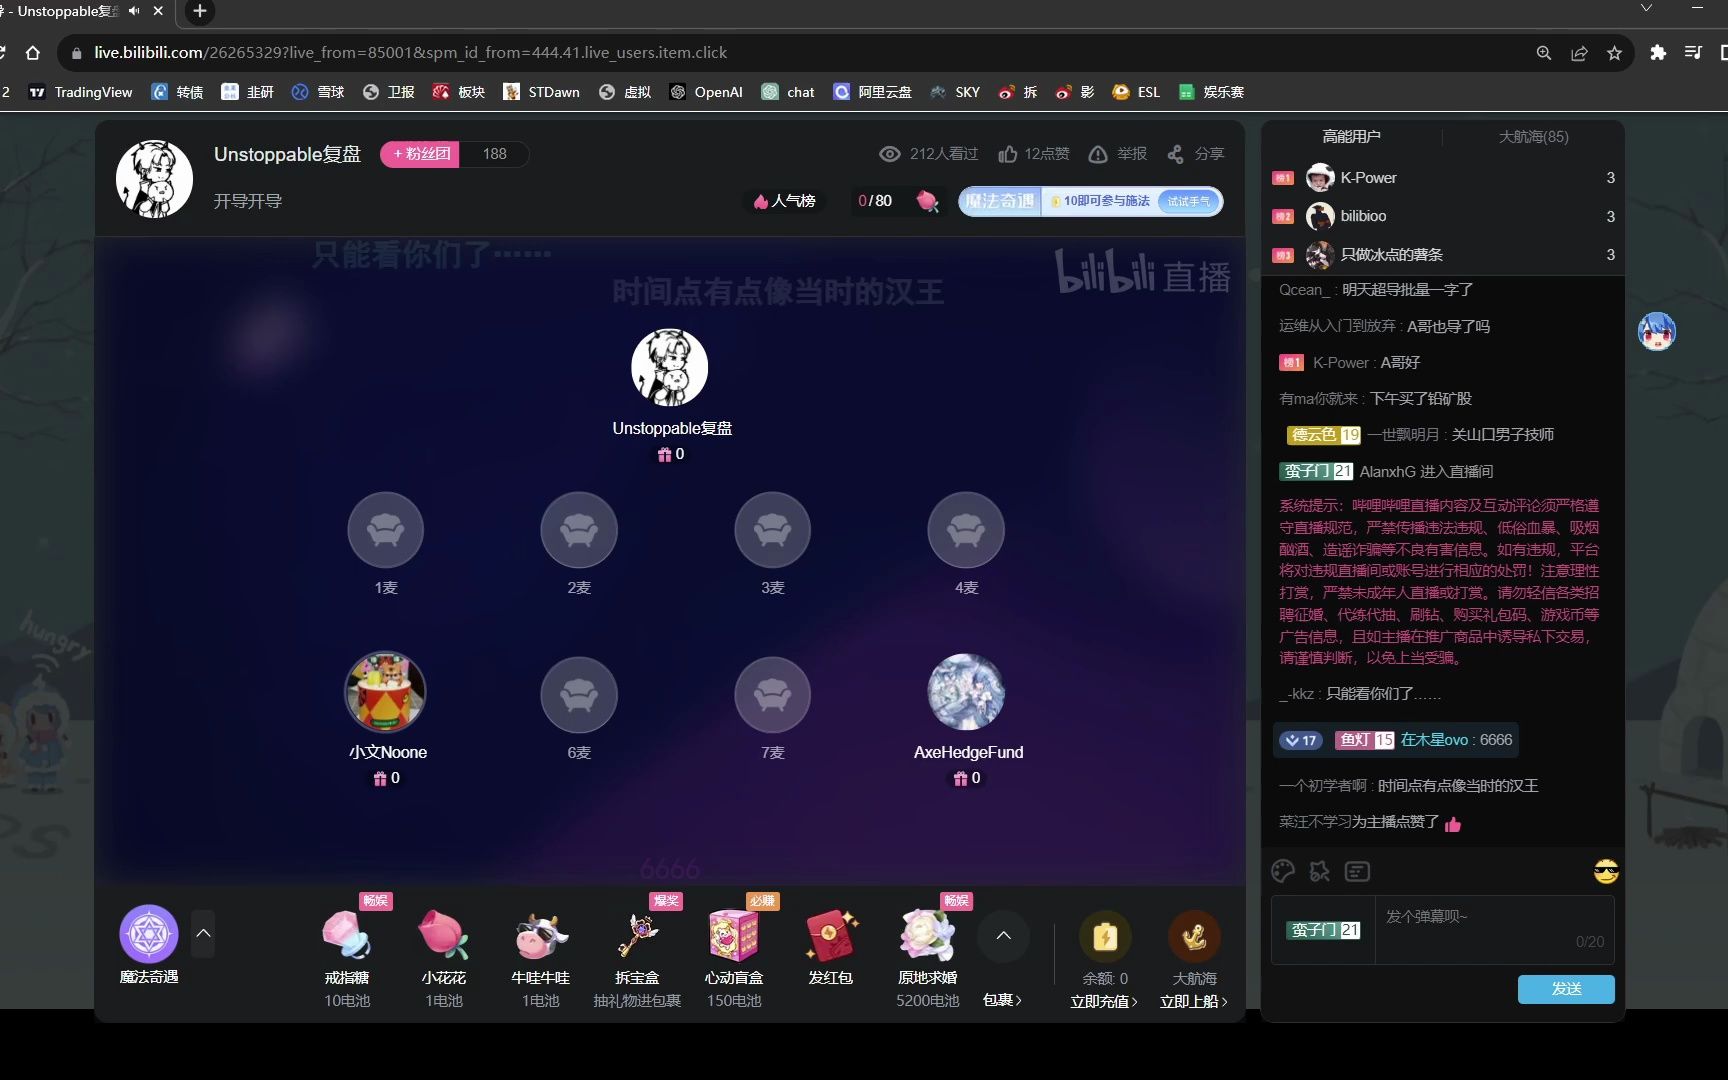Take the empty 2麦 seat
Screen dimensions: 1728x1080
(579, 531)
